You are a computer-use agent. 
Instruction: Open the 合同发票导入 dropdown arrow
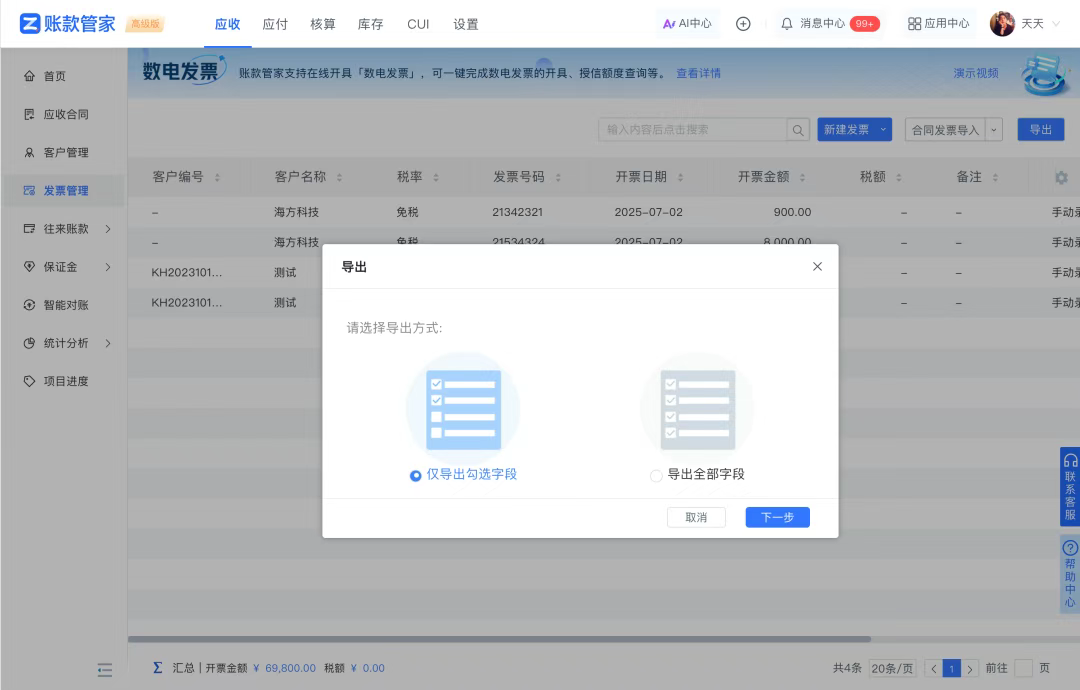pos(994,129)
